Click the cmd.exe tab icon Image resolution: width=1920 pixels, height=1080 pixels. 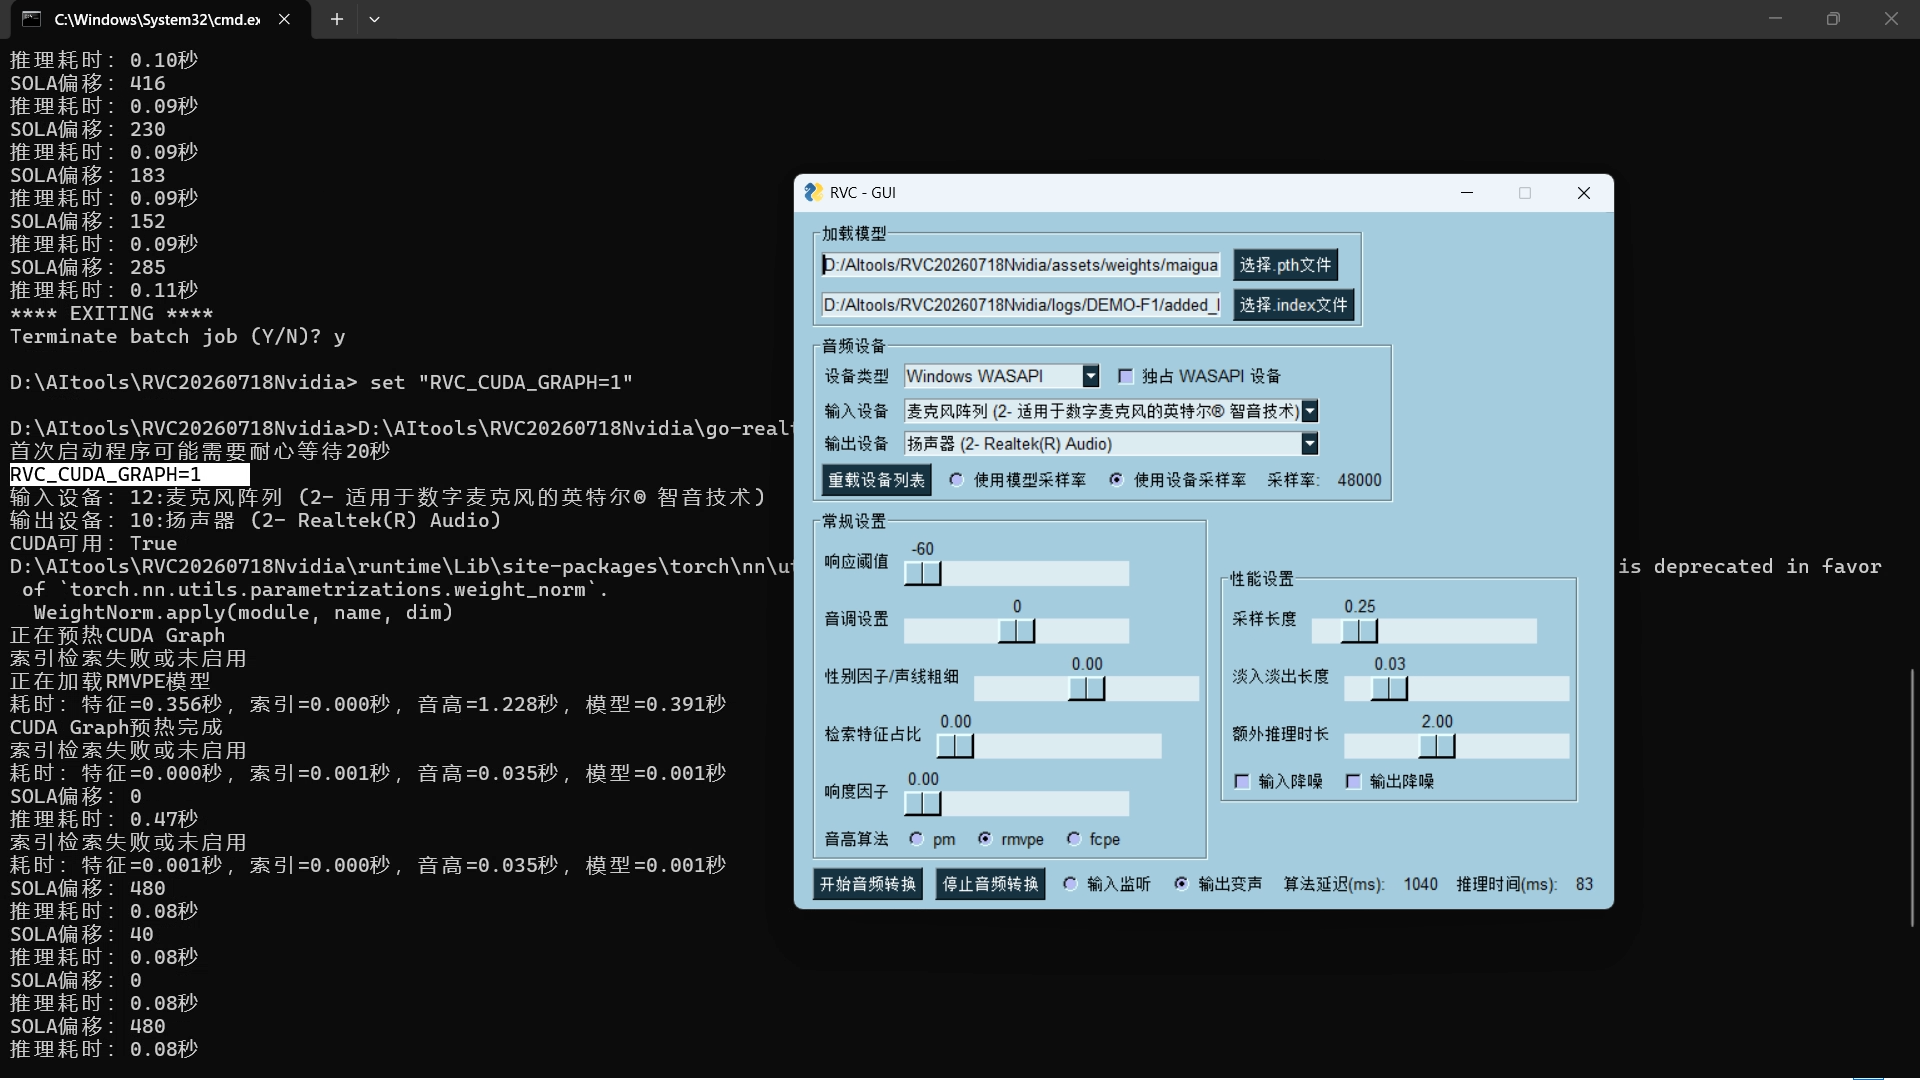[31, 19]
